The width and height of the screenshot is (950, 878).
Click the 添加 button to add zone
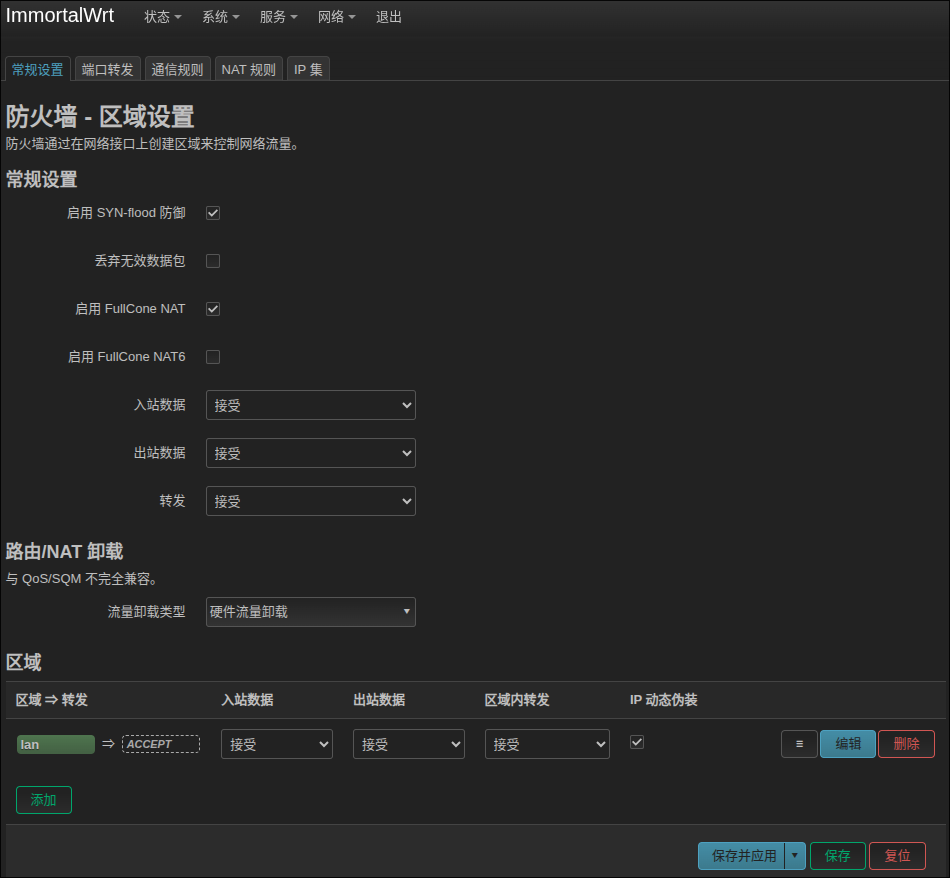[44, 800]
